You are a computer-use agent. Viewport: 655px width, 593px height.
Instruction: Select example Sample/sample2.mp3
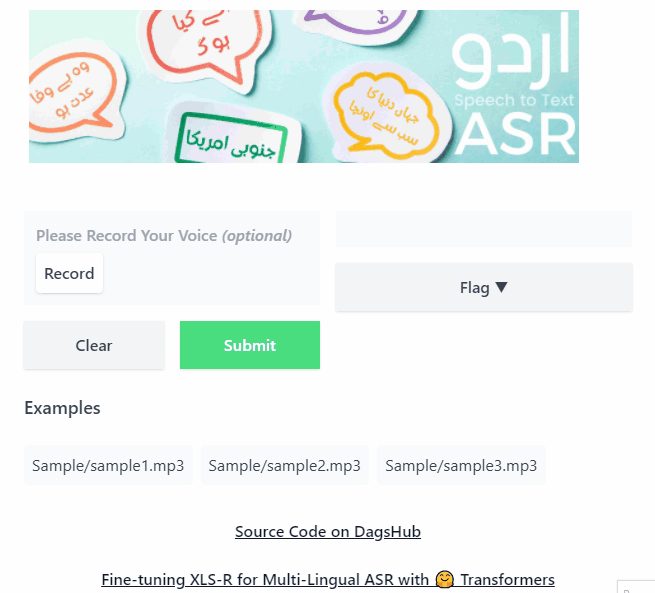click(284, 465)
